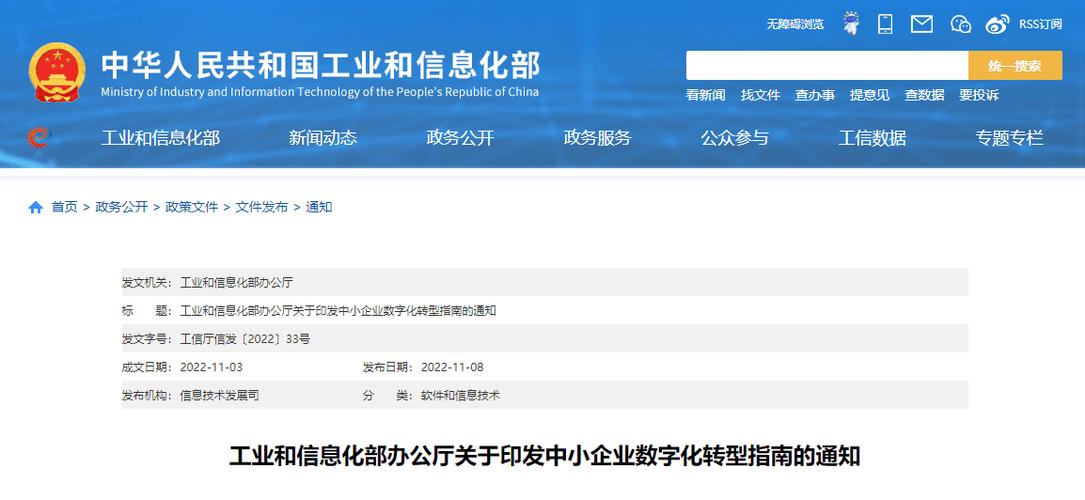The image size is (1085, 500).
Task: Open 新闻动态 nav menu
Action: [322, 138]
